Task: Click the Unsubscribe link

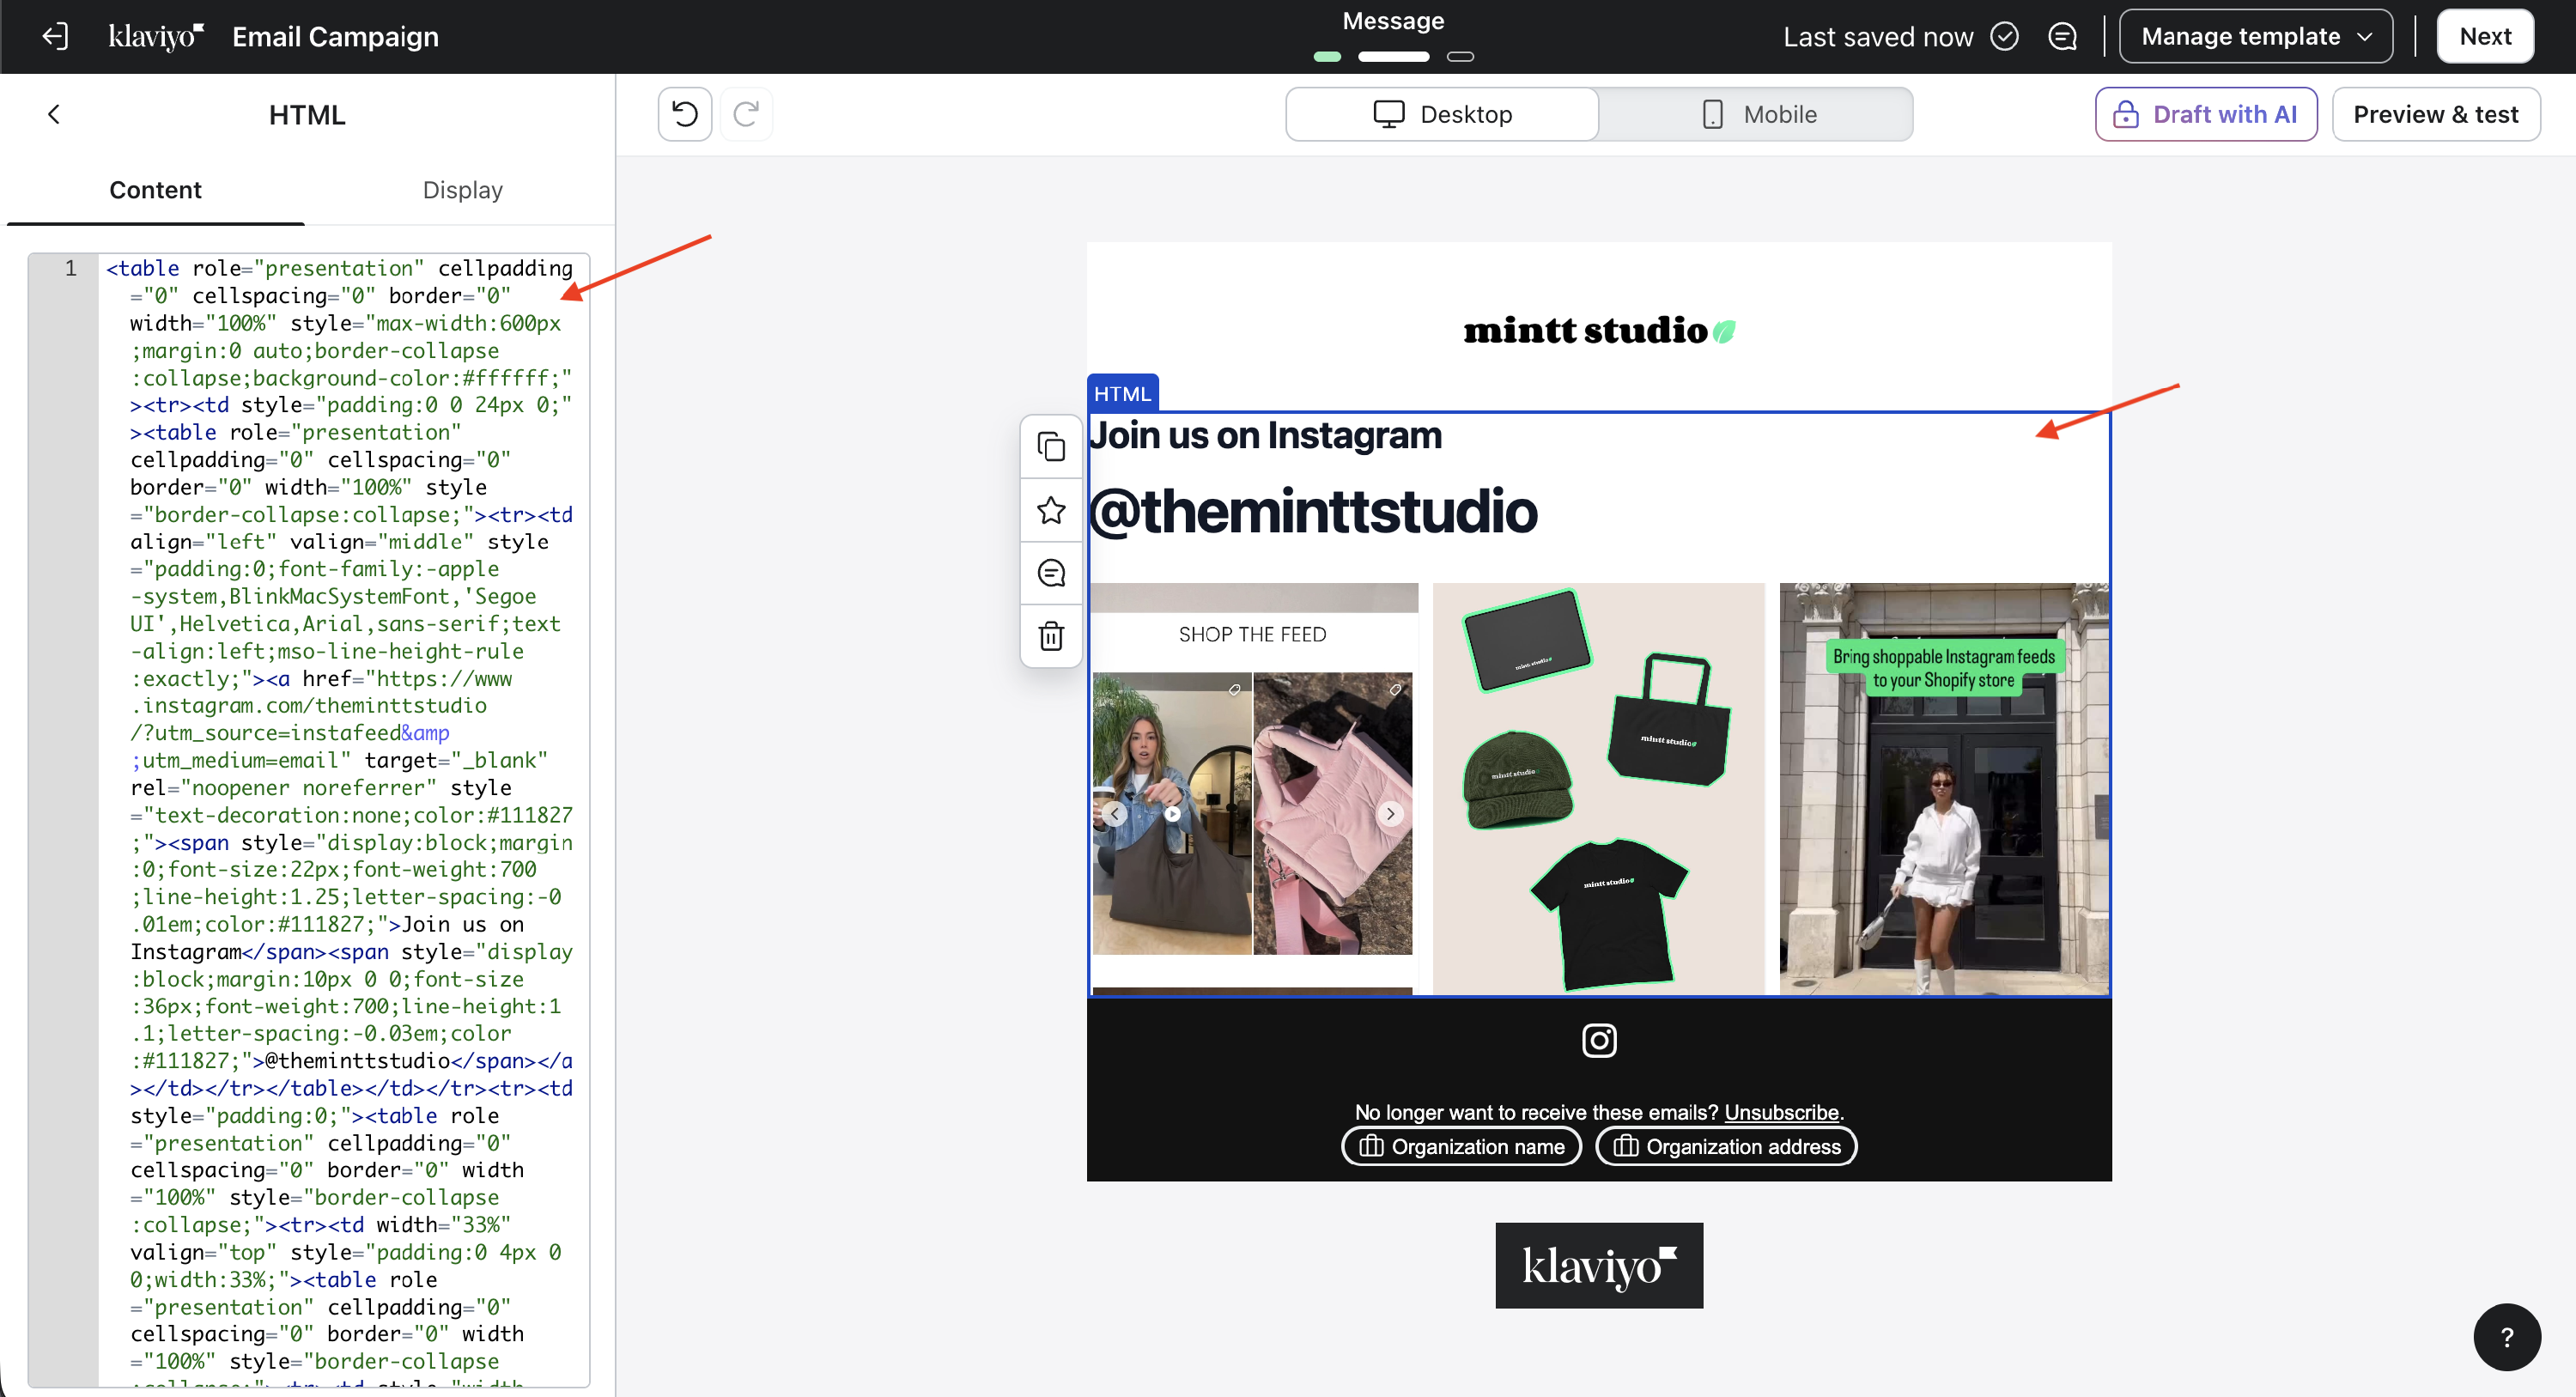Action: point(1781,1112)
